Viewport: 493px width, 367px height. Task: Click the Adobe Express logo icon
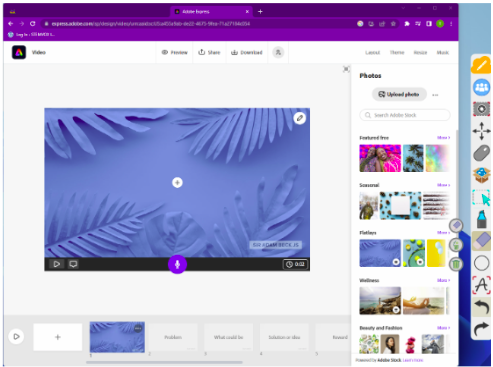(19, 52)
